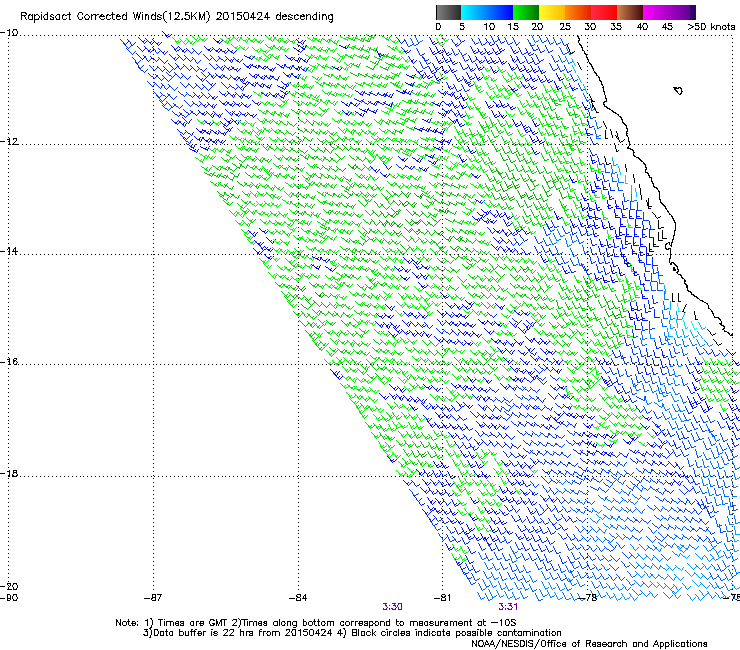Click the title 'Rapidscat Corrected Winds(12.5KM)'
This screenshot has width=740, height=650.
(x=115, y=17)
